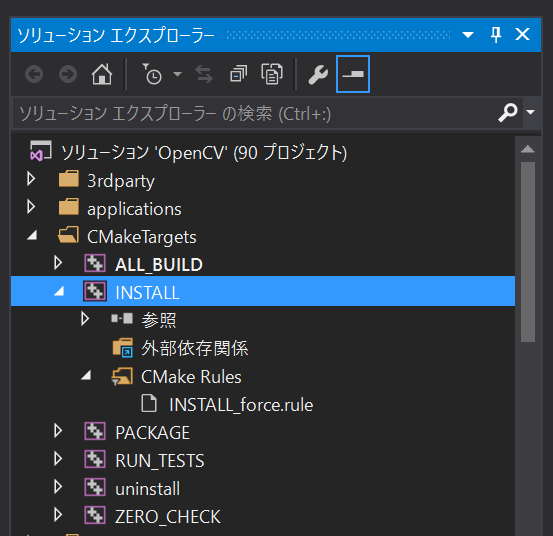Open the window position dropdown in title bar
Image resolution: width=553 pixels, height=536 pixels.
pos(468,35)
